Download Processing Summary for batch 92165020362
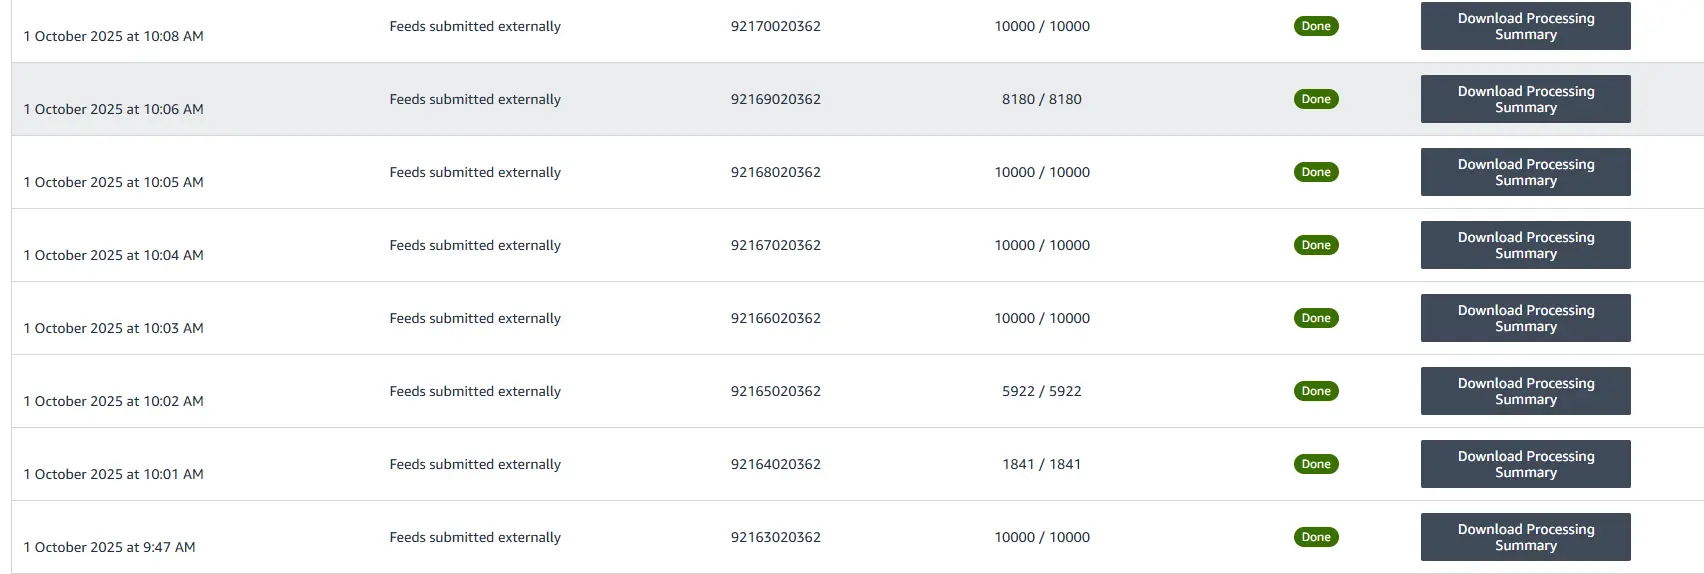Image resolution: width=1704 pixels, height=574 pixels. coord(1525,391)
